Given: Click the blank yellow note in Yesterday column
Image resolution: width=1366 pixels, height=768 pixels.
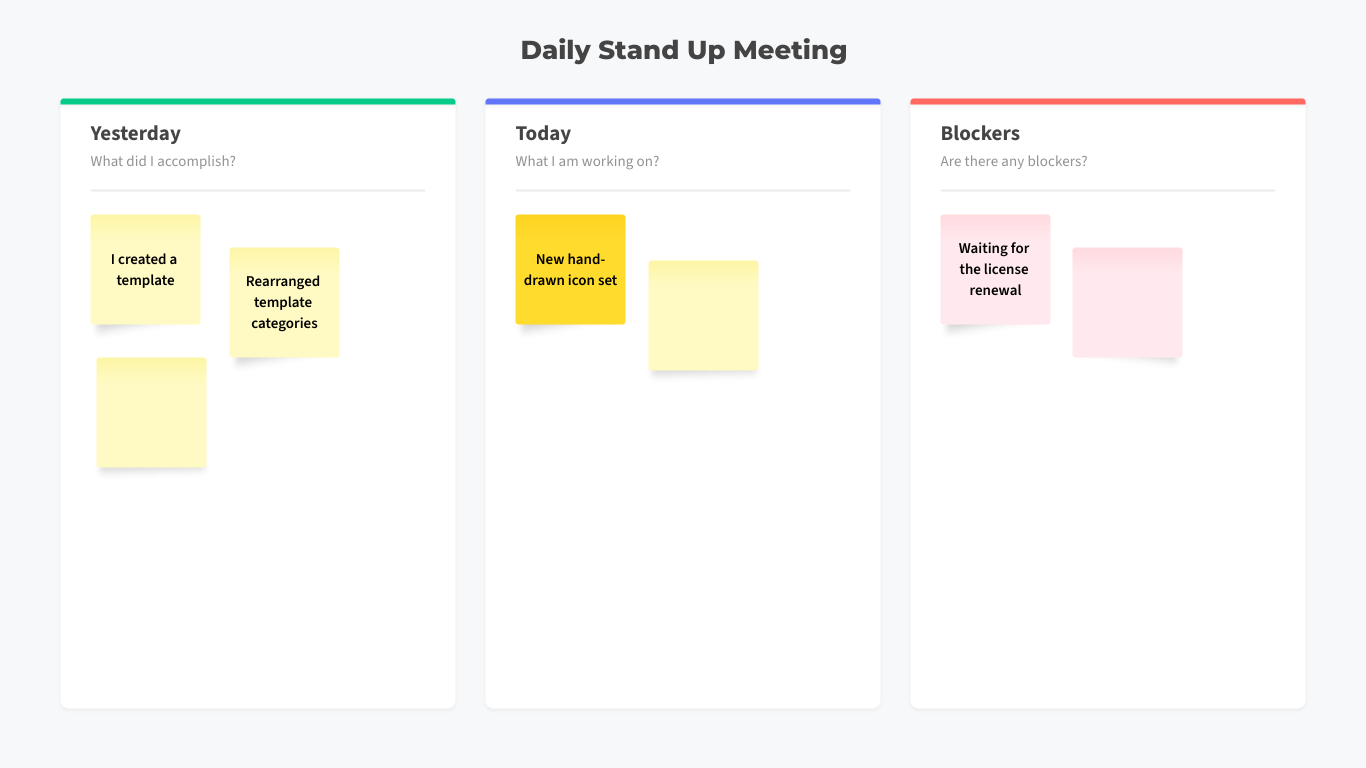Looking at the screenshot, I should (x=151, y=412).
